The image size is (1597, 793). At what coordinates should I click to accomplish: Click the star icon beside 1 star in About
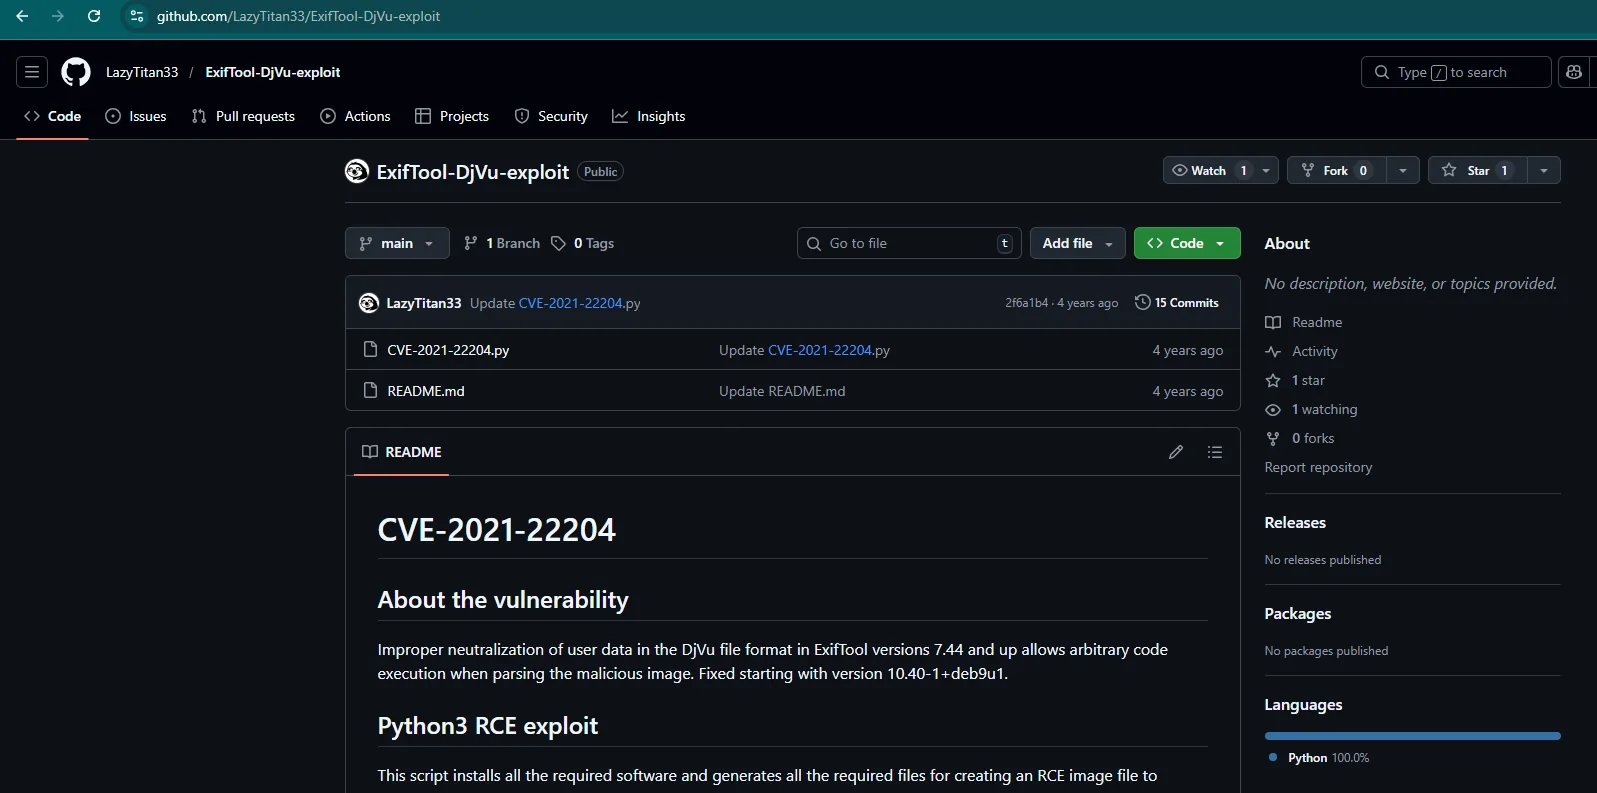1273,380
